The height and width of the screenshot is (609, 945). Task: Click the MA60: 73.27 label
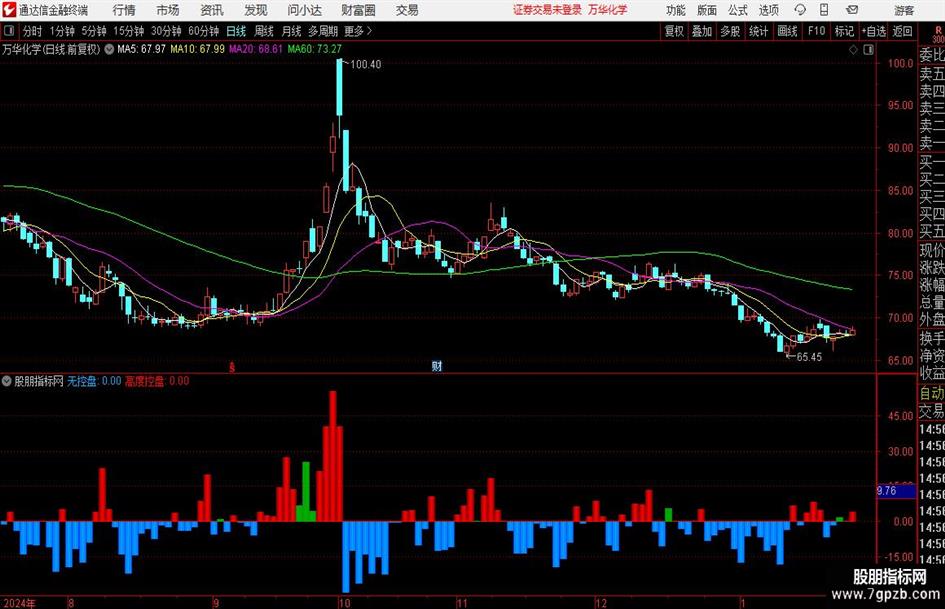click(315, 49)
